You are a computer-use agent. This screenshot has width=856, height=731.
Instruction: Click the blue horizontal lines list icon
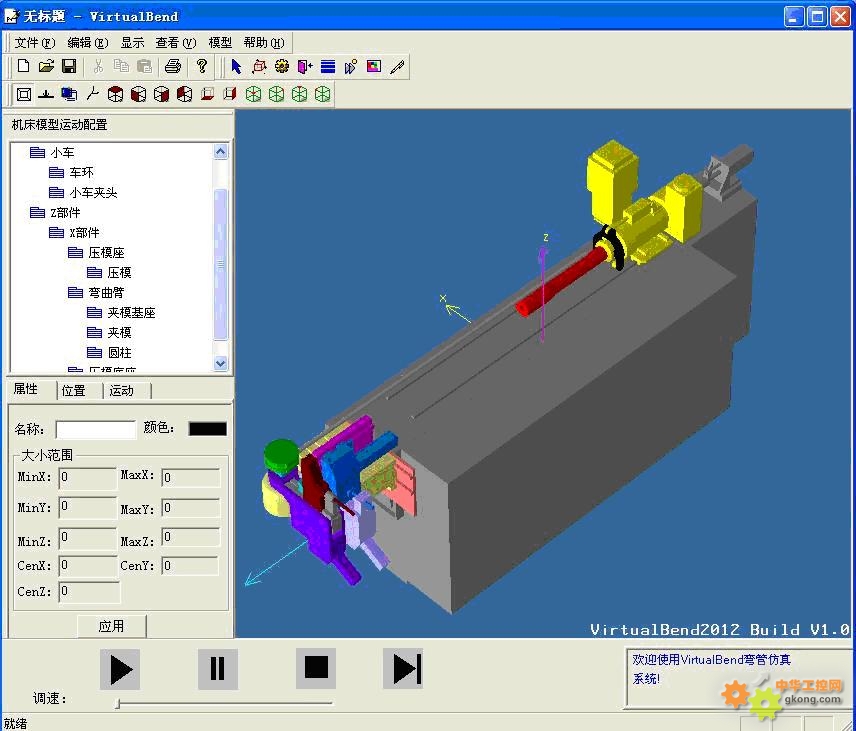(328, 67)
